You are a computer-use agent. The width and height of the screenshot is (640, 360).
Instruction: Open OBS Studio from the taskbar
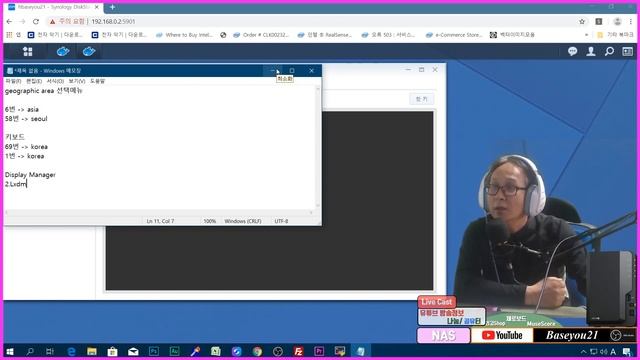[x=278, y=351]
